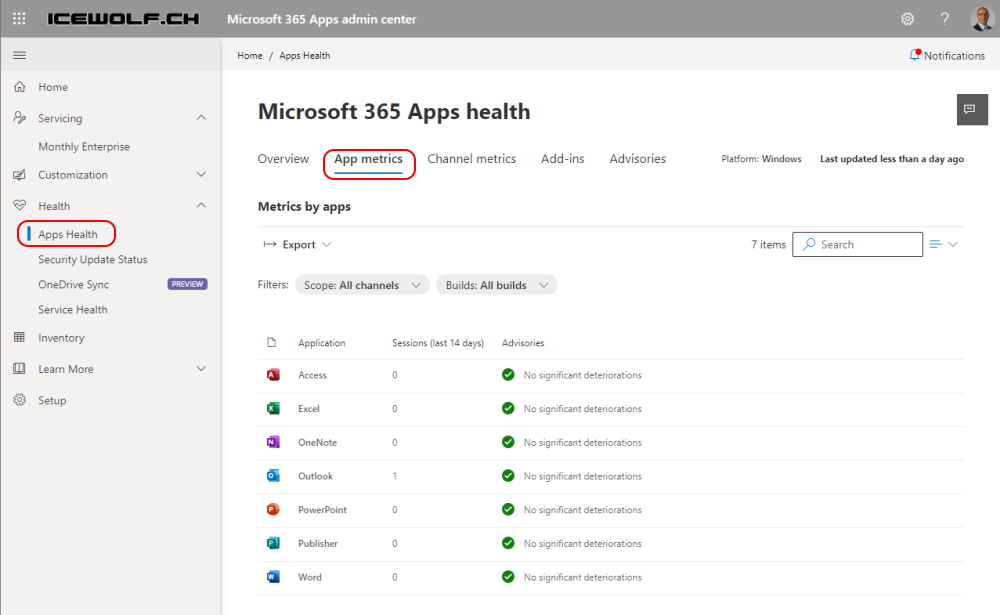Image resolution: width=1000 pixels, height=615 pixels.
Task: Click the Advisories column header
Action: [x=523, y=343]
